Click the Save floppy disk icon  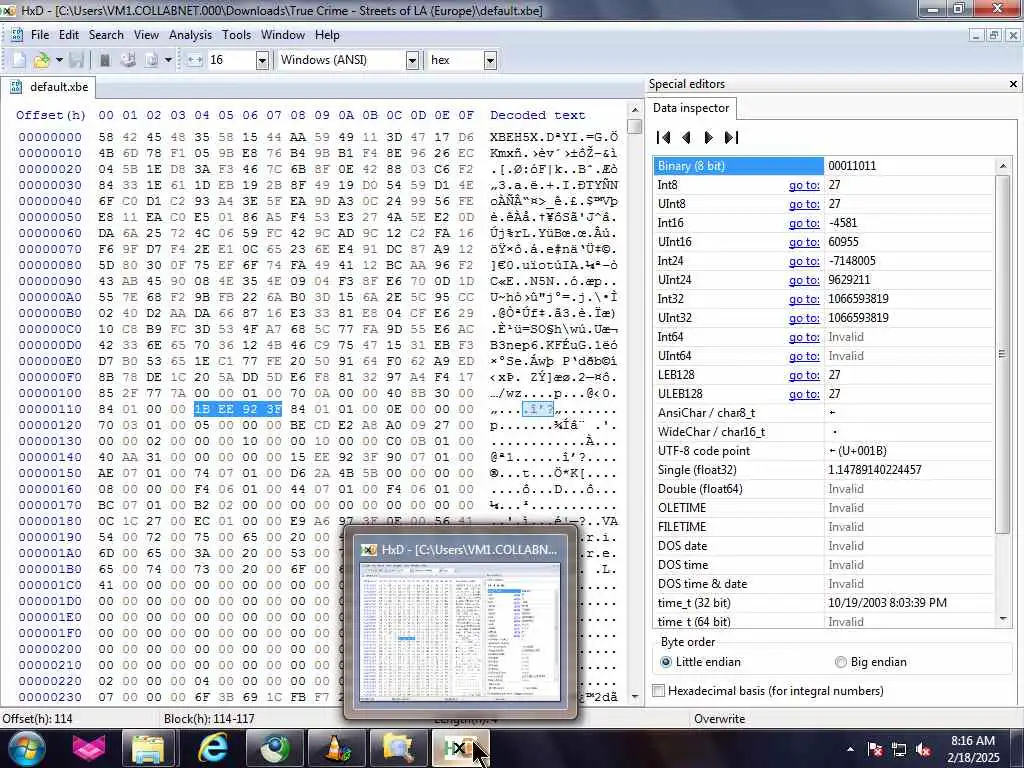coord(77,60)
